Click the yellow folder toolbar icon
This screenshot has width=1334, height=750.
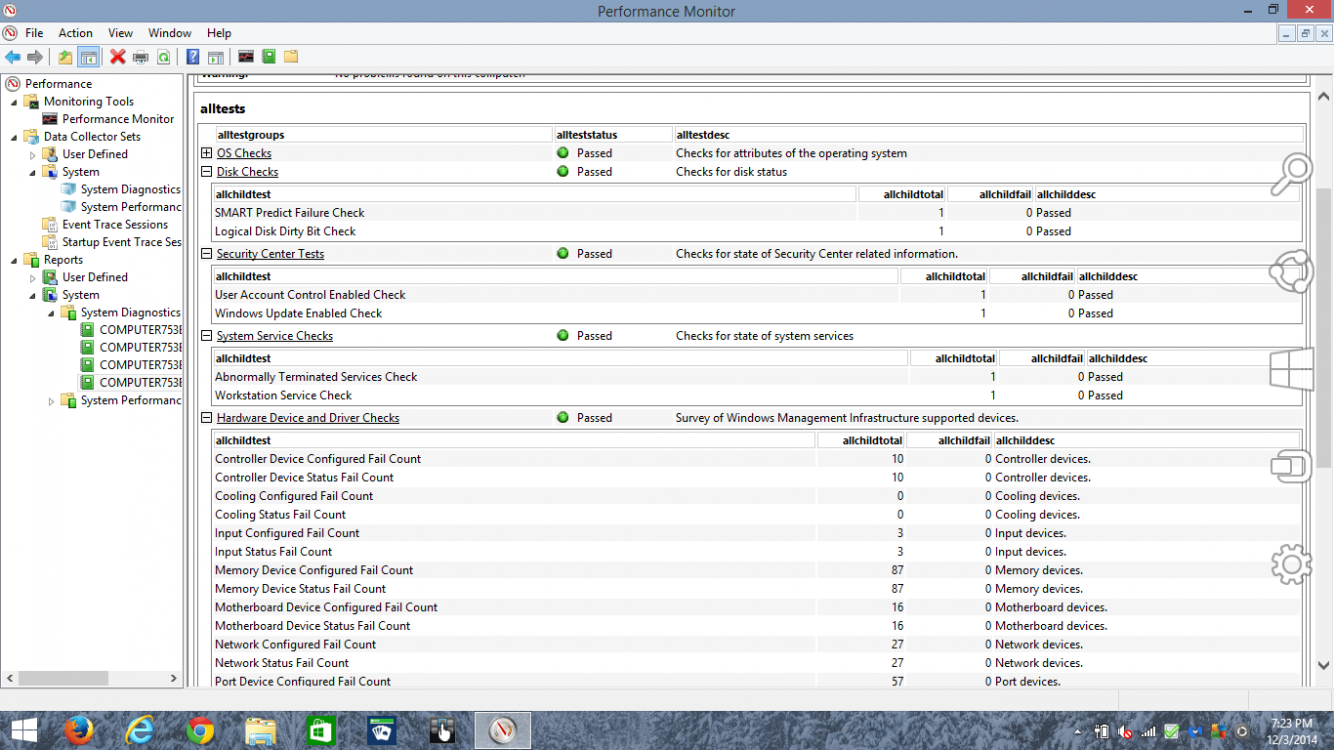point(291,57)
